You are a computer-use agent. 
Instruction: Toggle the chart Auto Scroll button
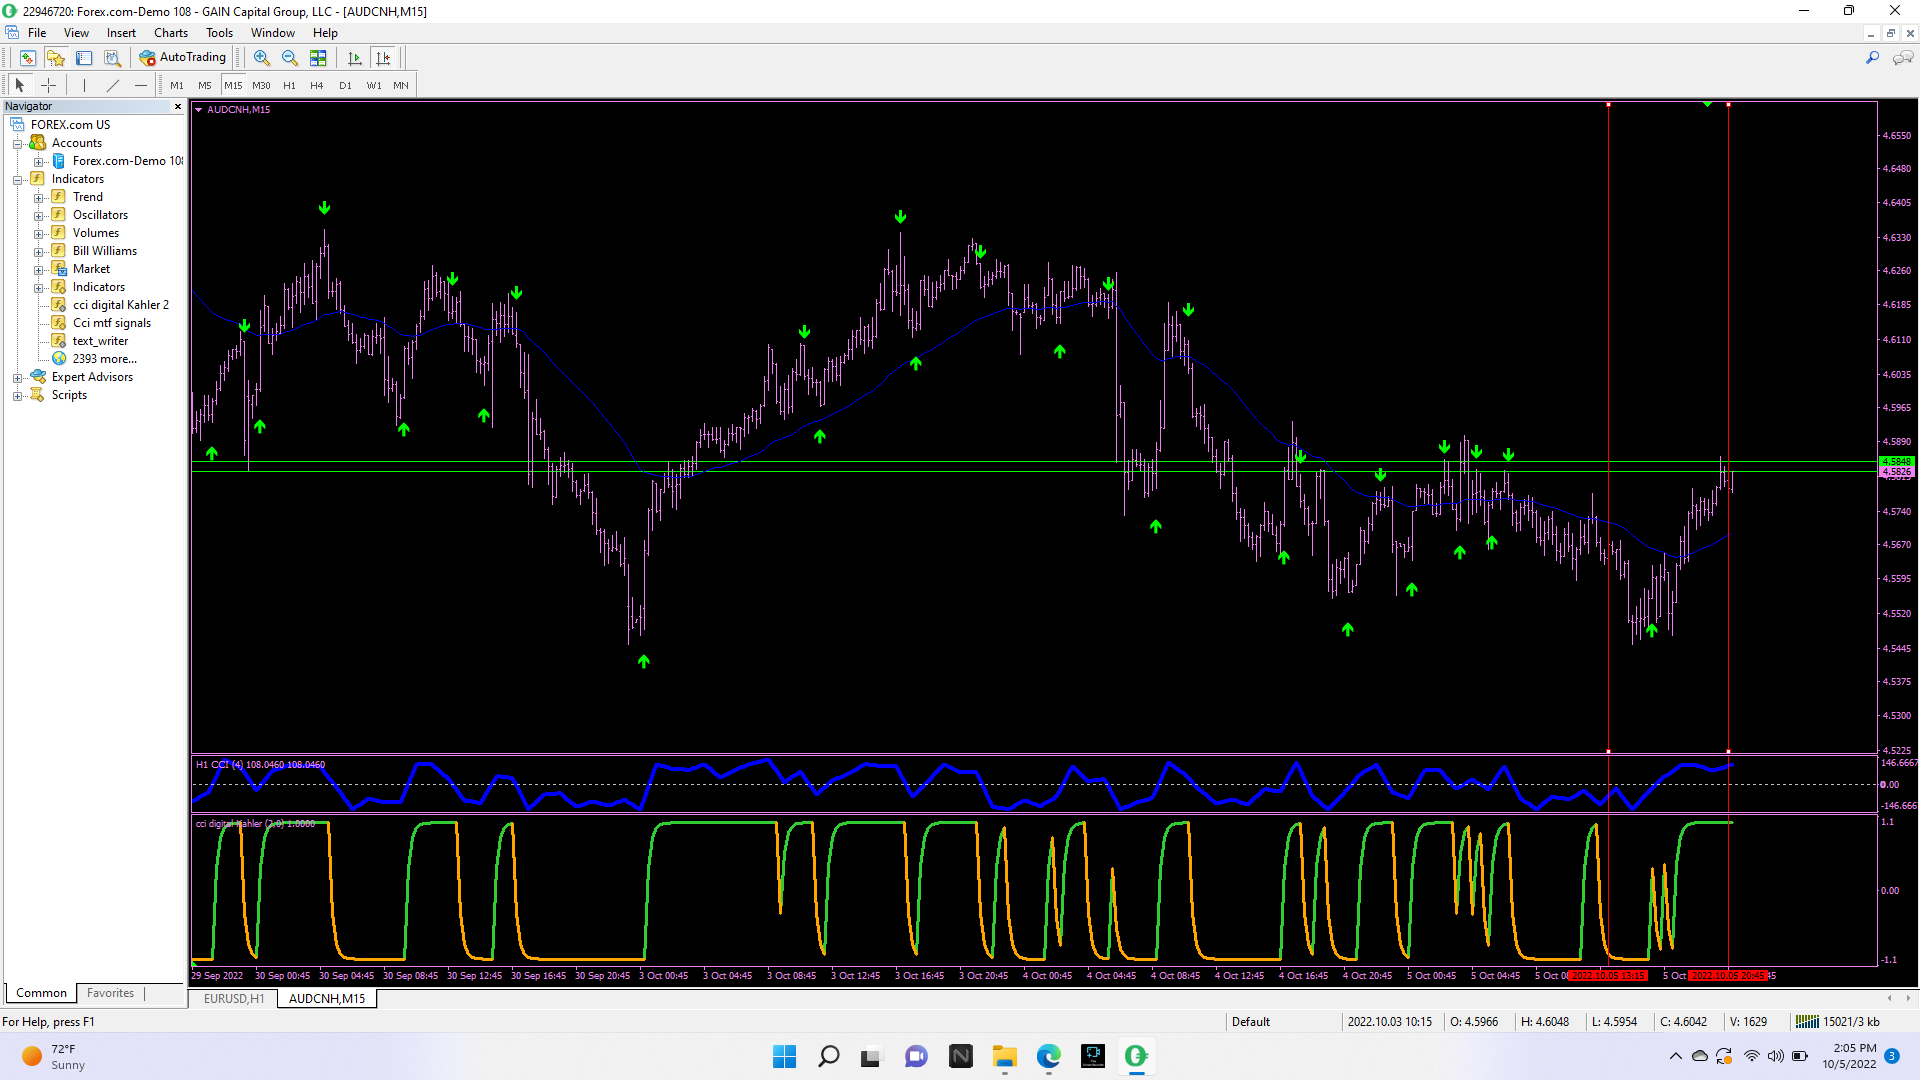(354, 58)
